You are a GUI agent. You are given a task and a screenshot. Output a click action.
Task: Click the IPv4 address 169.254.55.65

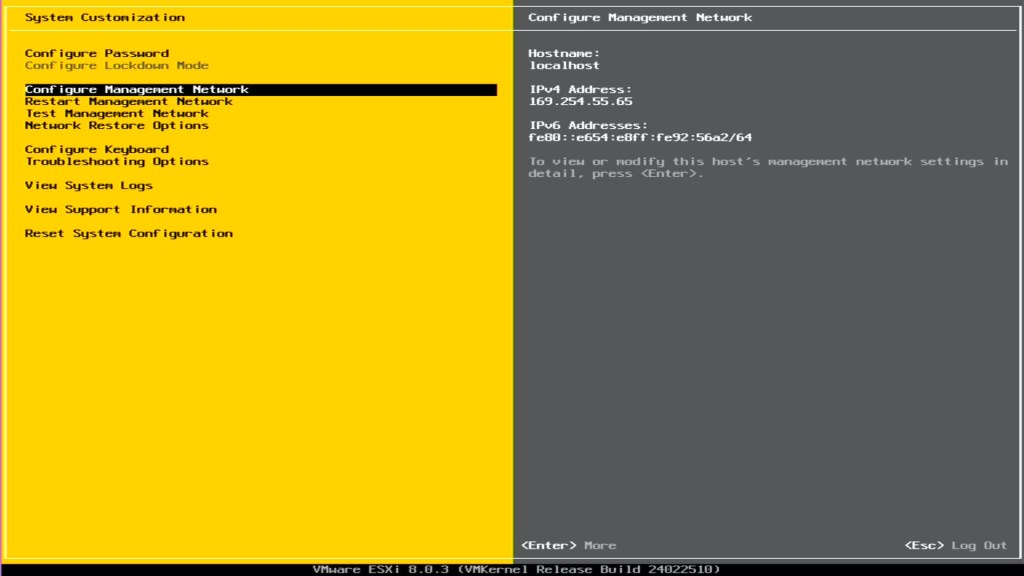point(580,102)
